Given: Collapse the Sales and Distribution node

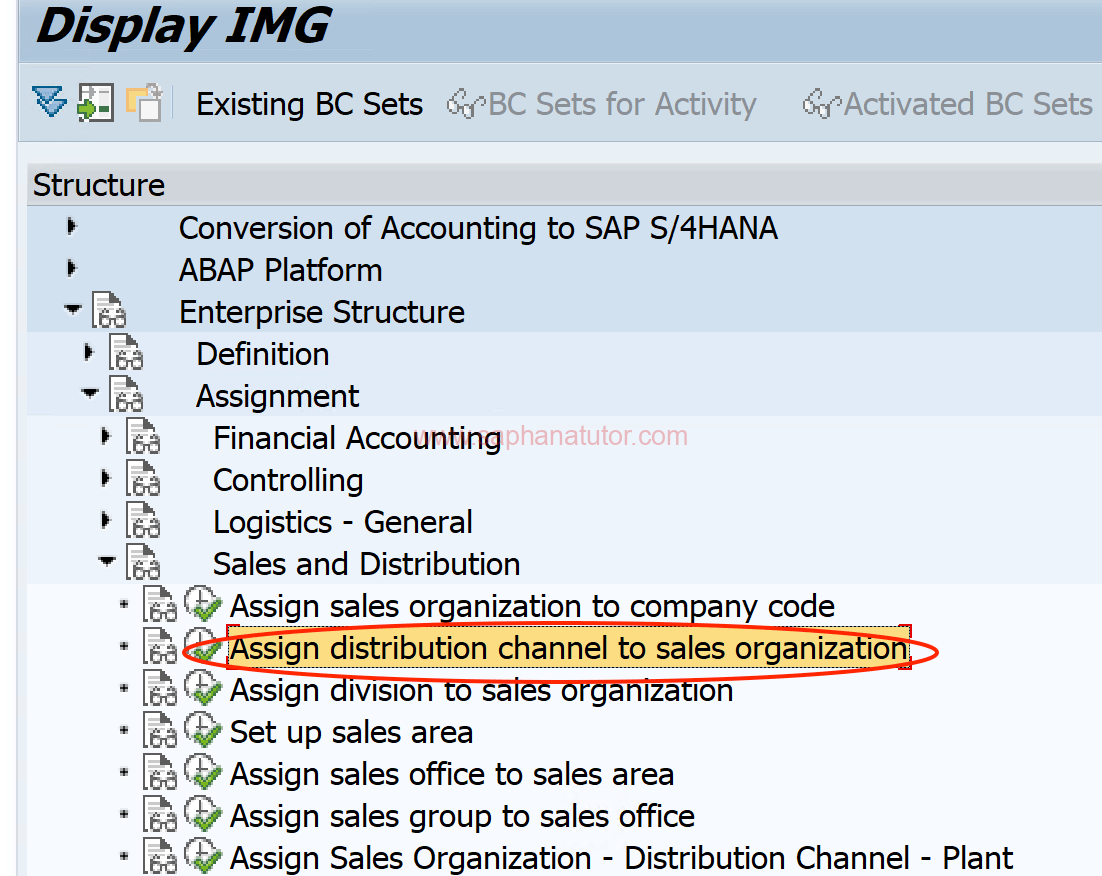Looking at the screenshot, I should pos(106,561).
